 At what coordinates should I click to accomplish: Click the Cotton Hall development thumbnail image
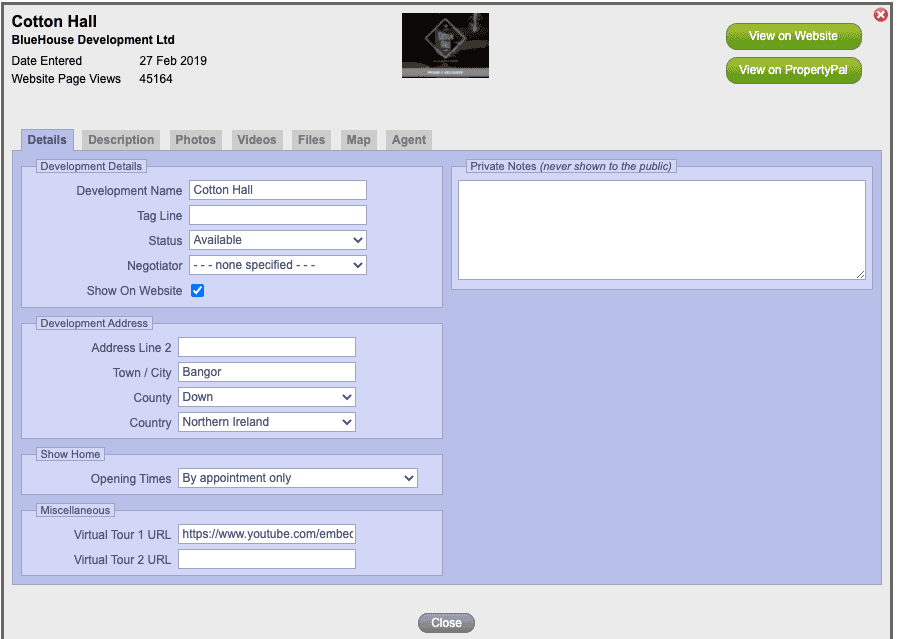445,45
